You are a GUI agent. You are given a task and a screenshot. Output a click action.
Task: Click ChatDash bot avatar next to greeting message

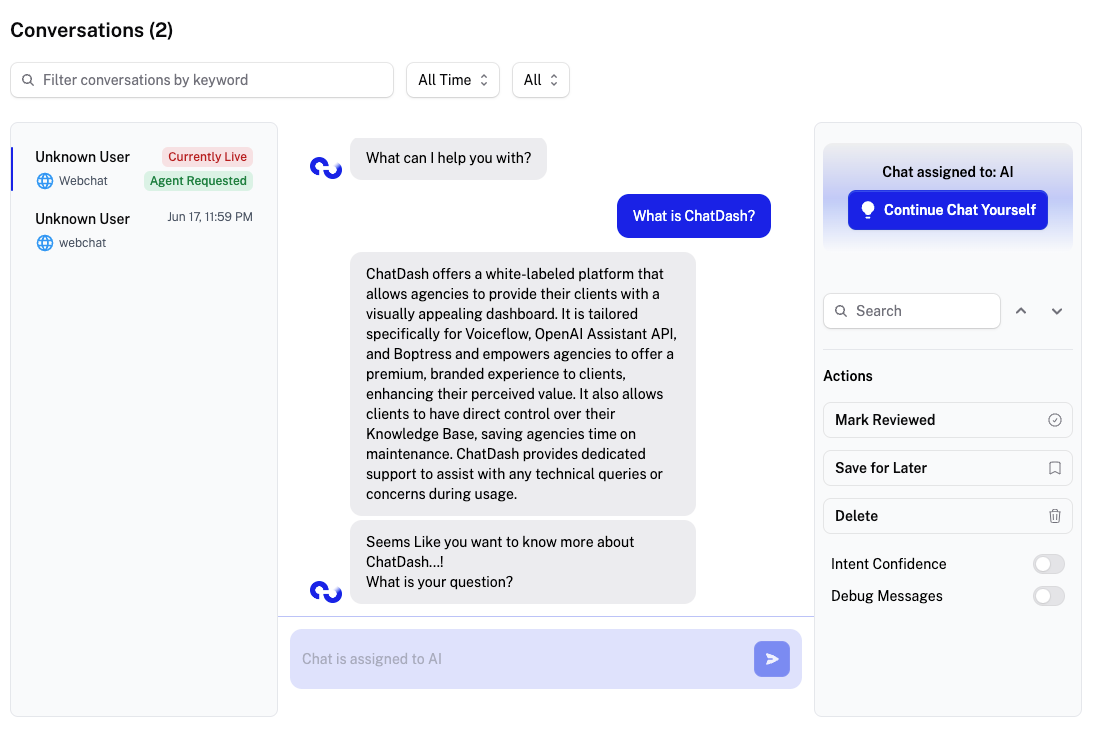click(326, 168)
